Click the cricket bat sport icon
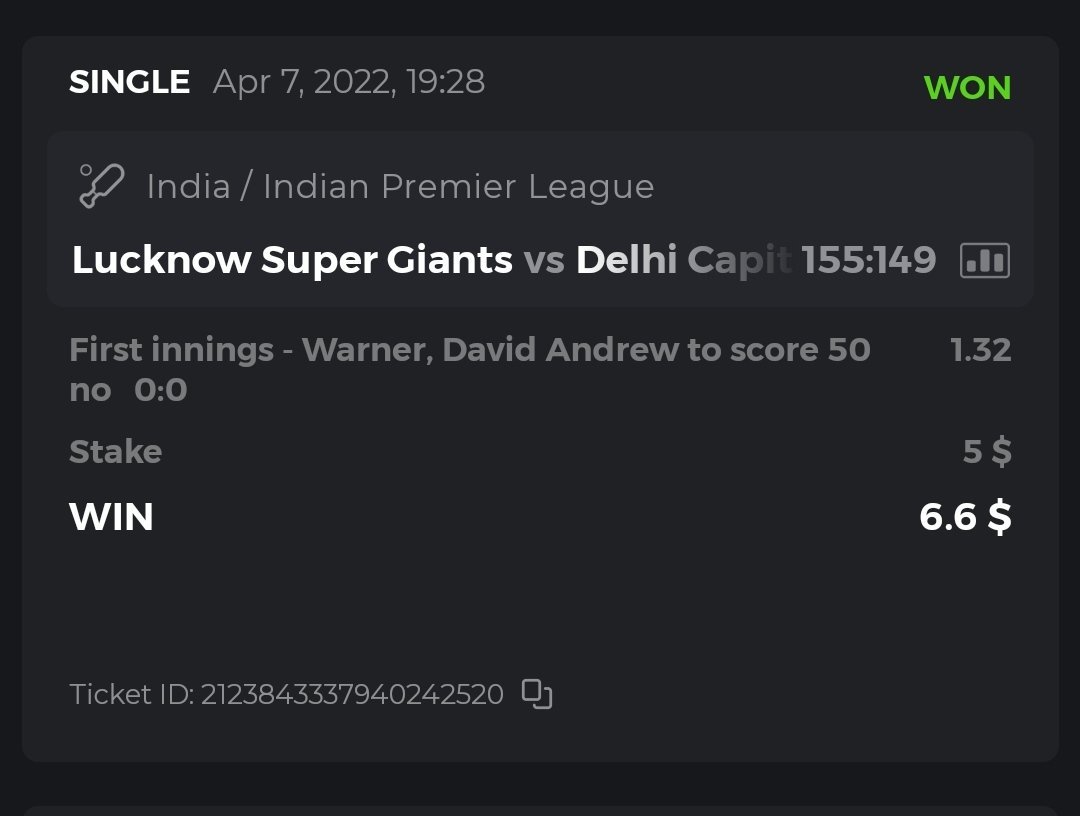The image size is (1080, 816). click(101, 186)
